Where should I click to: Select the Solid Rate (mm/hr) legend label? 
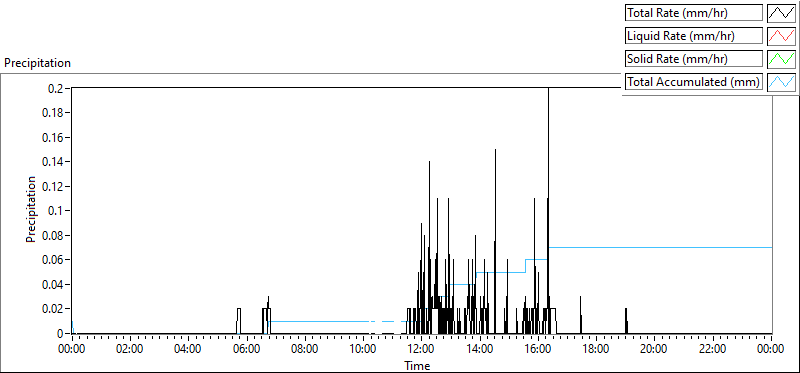pos(694,59)
